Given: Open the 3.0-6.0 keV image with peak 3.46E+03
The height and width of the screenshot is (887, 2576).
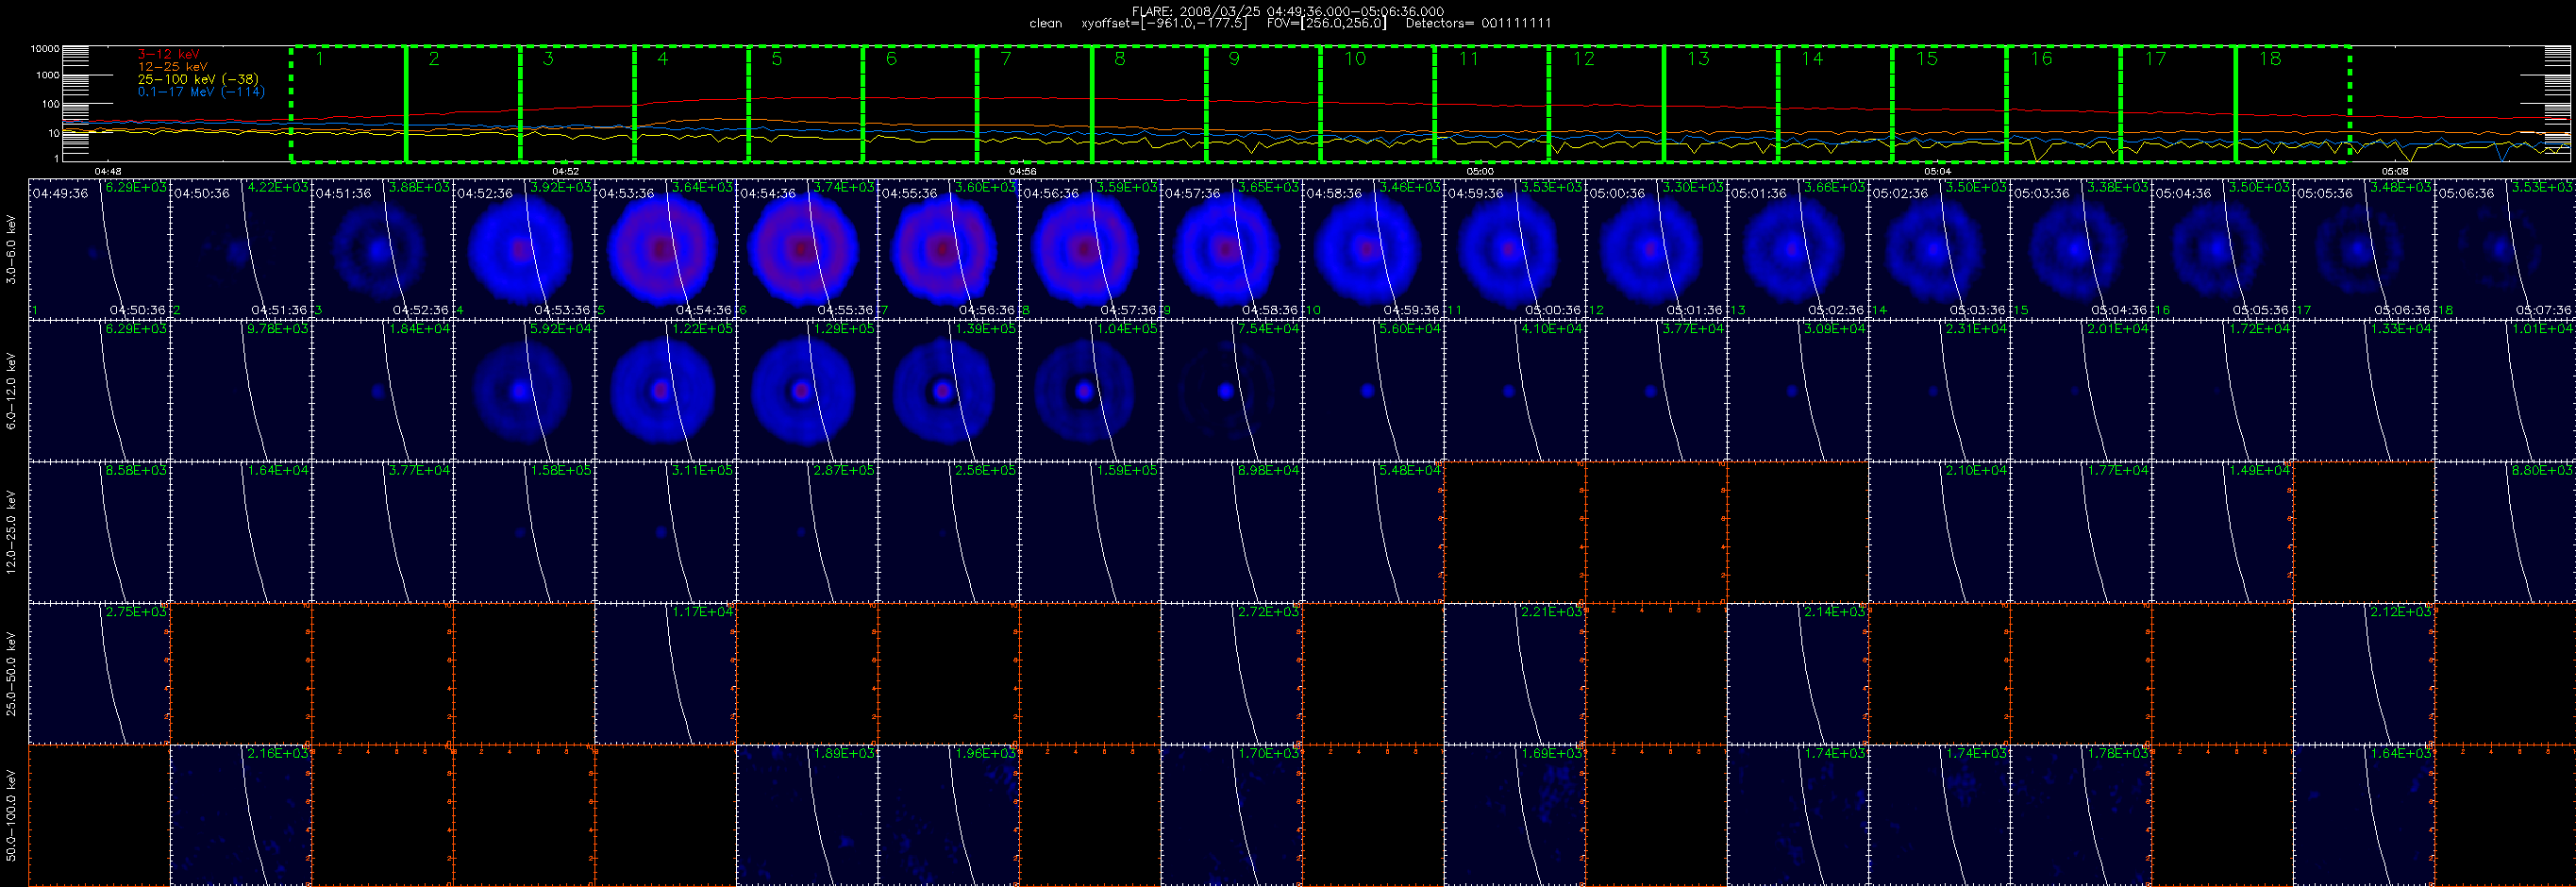Looking at the screenshot, I should (1373, 249).
